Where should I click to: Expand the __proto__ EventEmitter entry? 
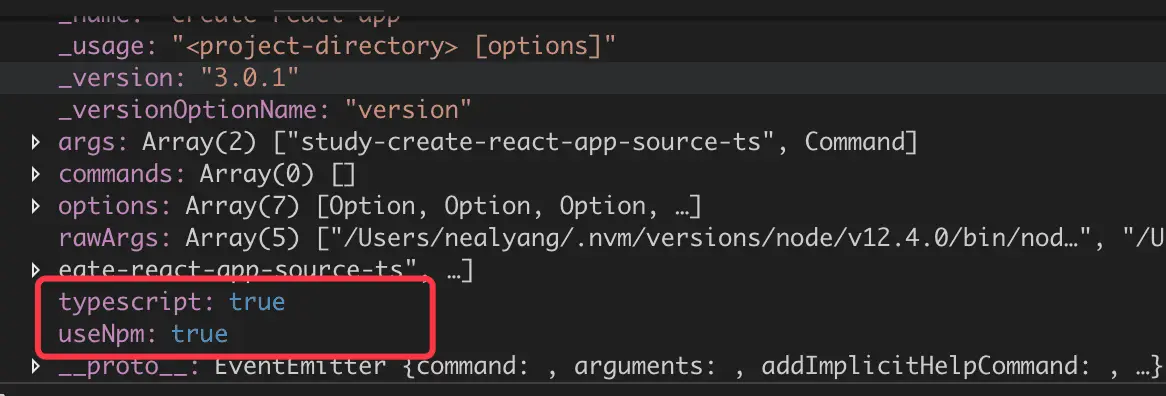pos(36,366)
